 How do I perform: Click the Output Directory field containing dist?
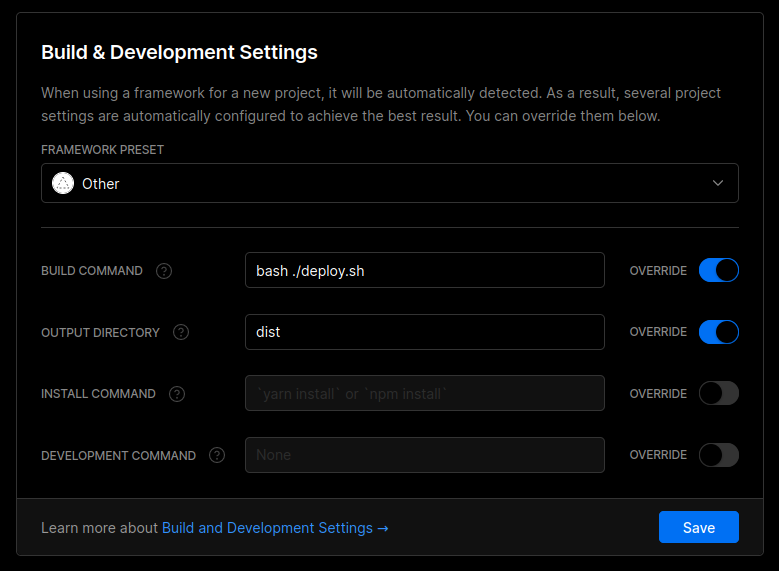424,332
